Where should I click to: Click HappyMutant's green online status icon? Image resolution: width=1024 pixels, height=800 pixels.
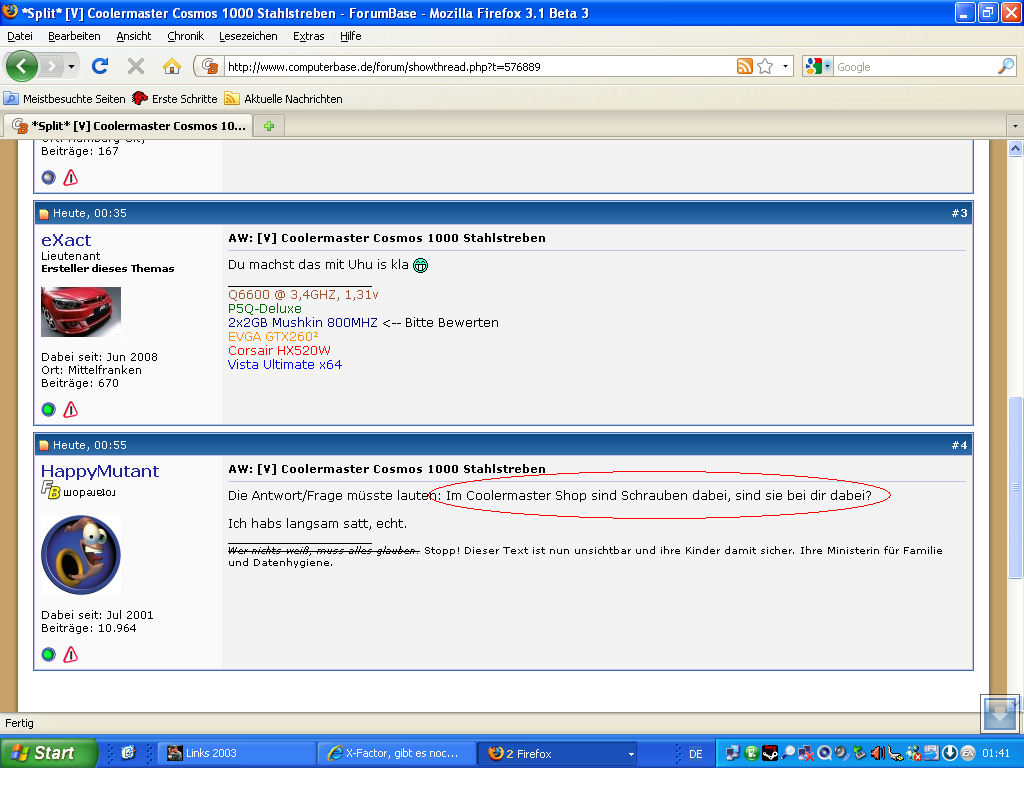(48, 654)
